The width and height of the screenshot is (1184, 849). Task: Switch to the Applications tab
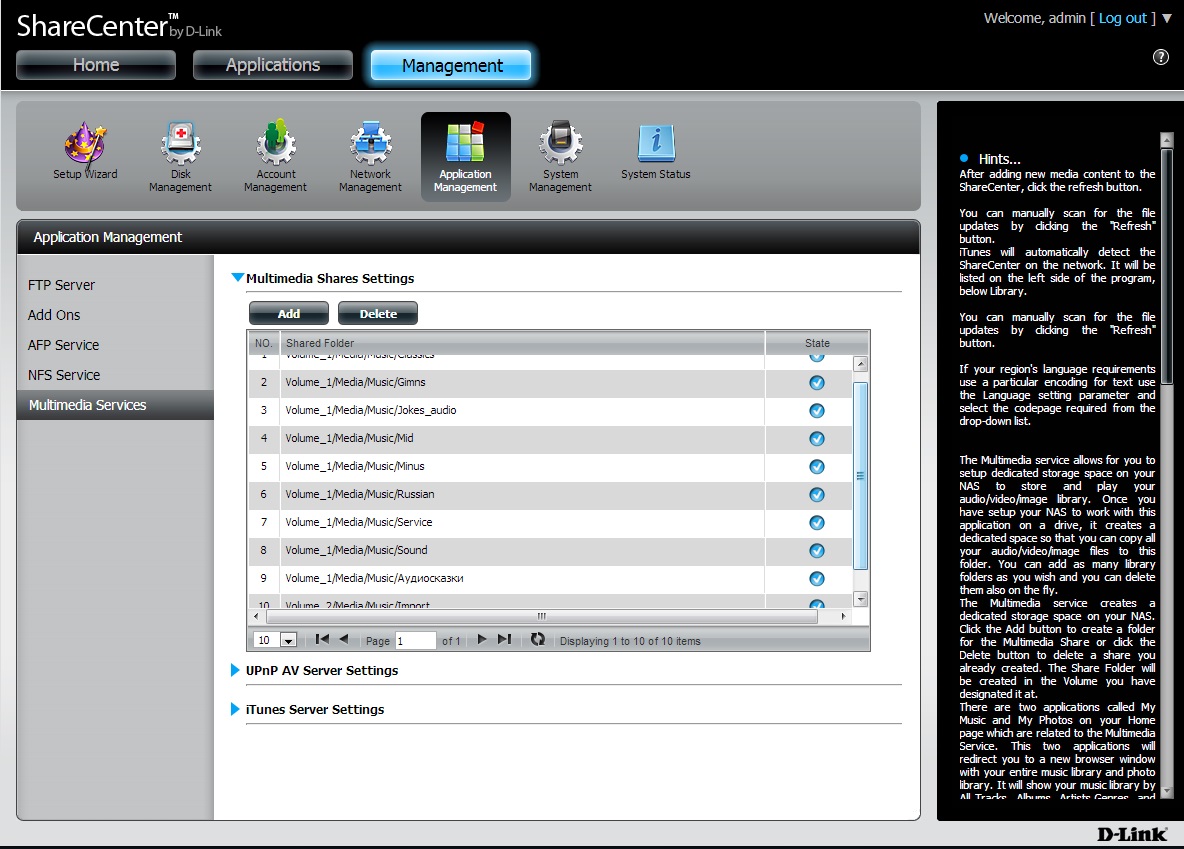(273, 65)
